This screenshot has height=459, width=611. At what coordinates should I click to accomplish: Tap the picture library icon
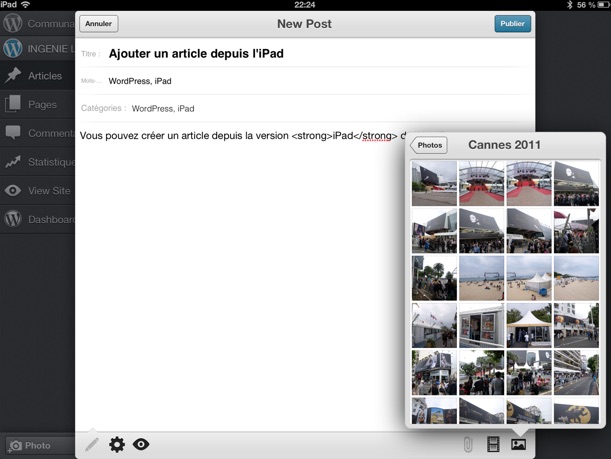coord(518,444)
